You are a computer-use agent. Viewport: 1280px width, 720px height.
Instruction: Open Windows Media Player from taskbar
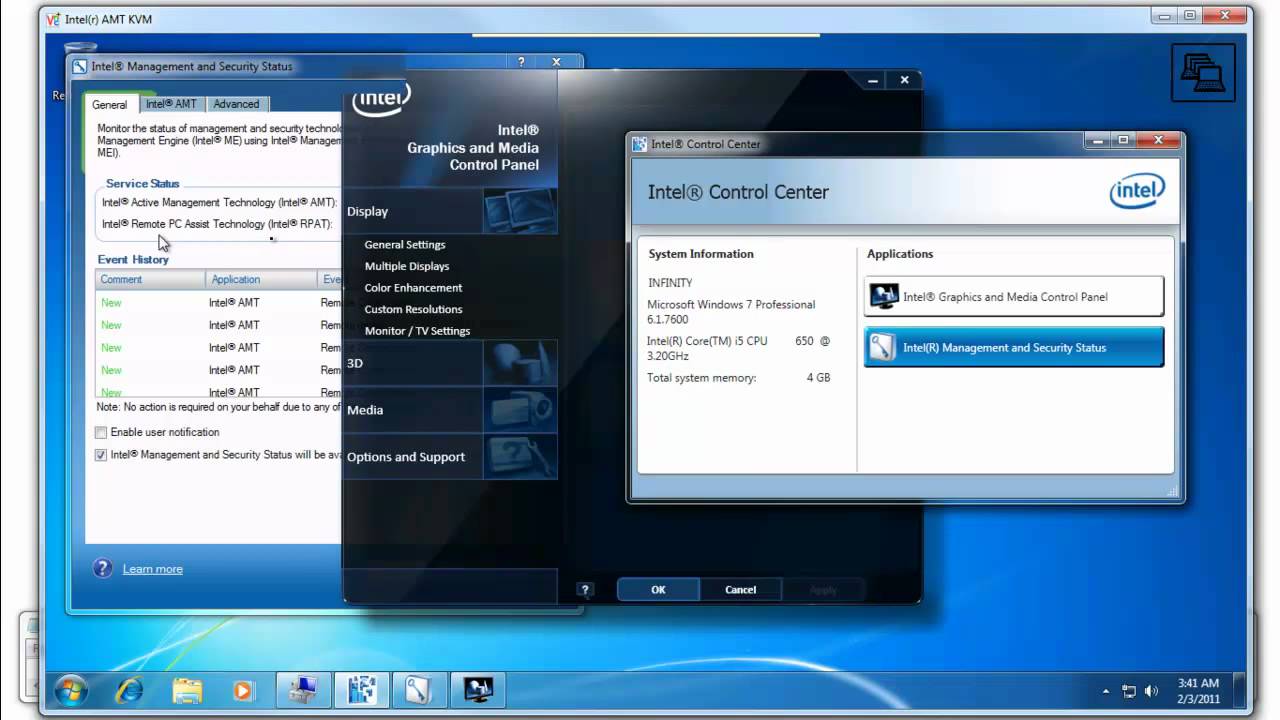[x=243, y=690]
